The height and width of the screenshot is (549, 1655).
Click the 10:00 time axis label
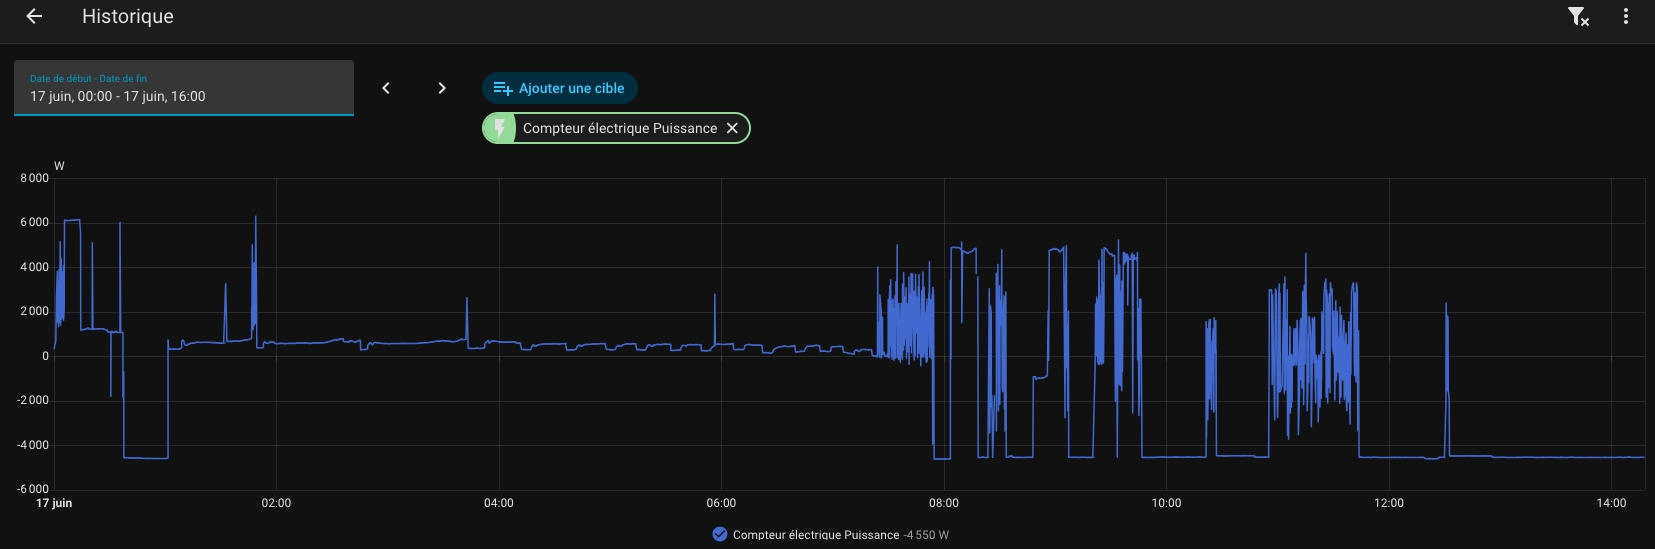[x=1166, y=503]
